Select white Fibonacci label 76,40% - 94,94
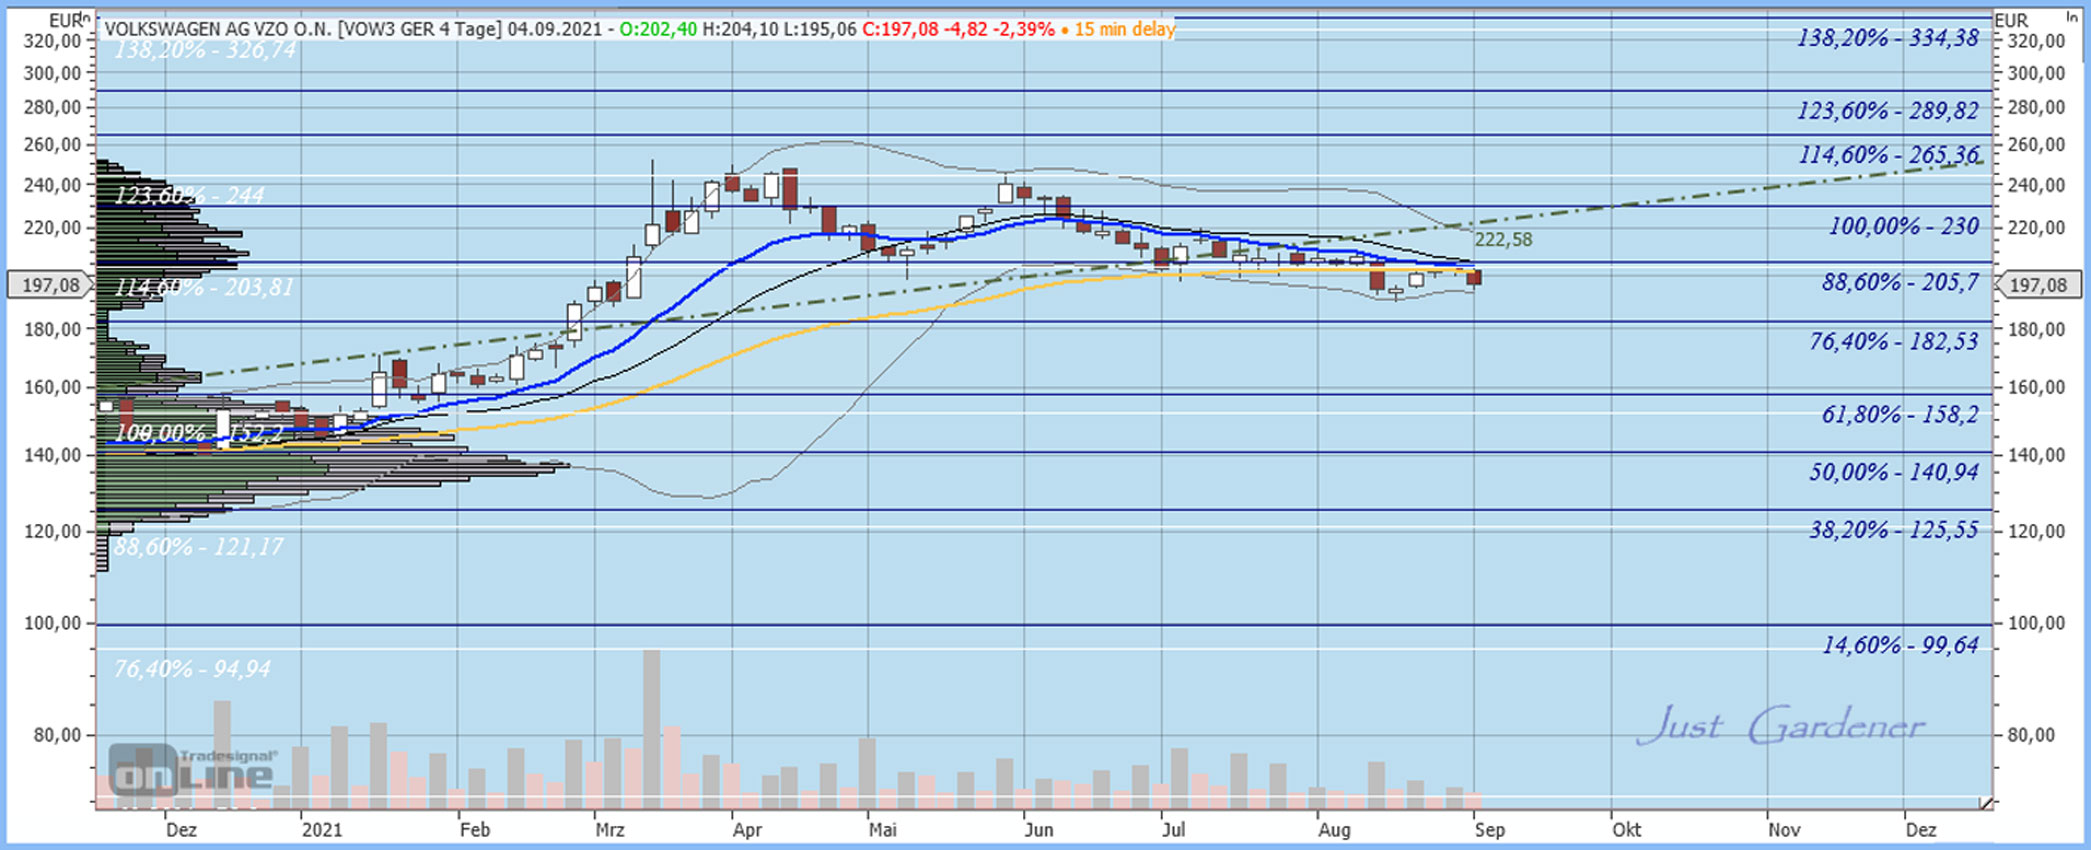 point(192,669)
